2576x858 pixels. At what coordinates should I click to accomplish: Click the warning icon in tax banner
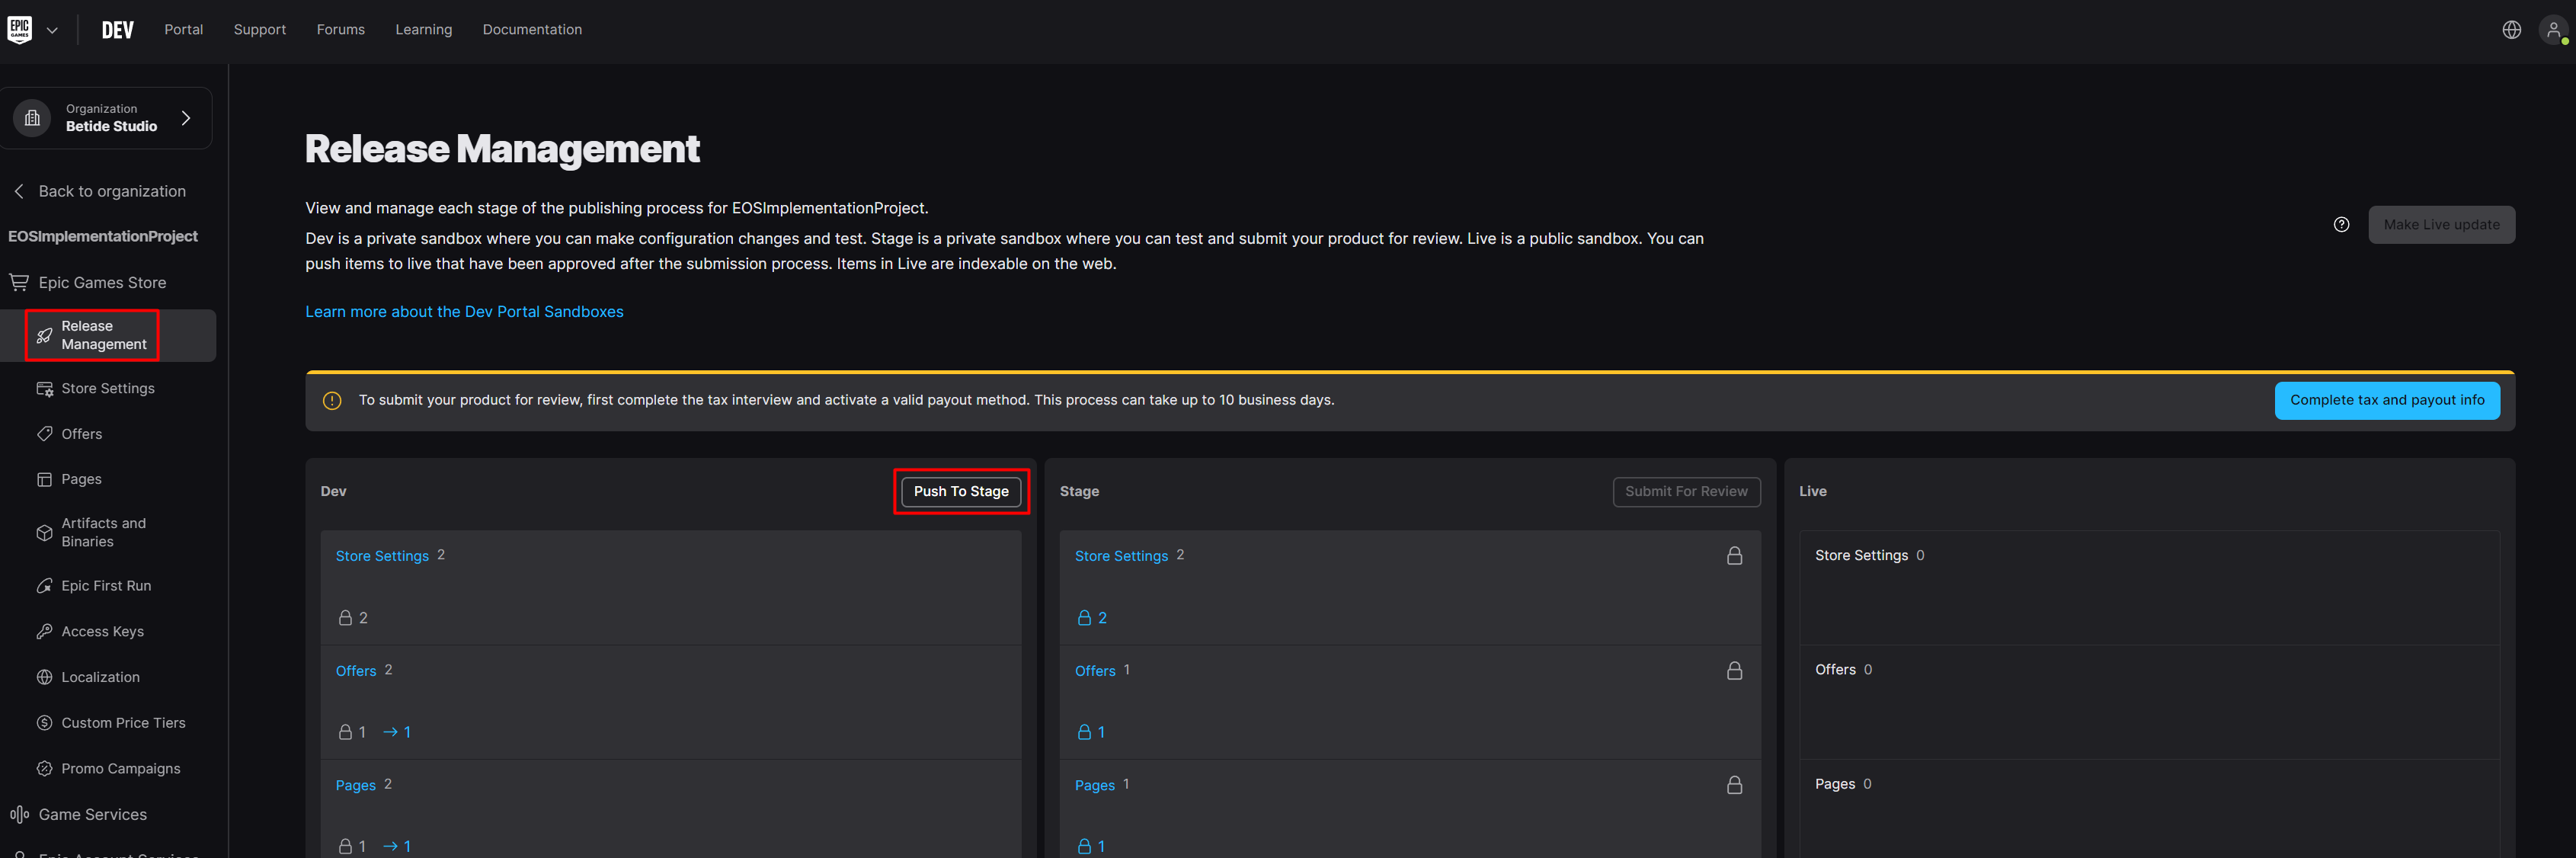332,401
